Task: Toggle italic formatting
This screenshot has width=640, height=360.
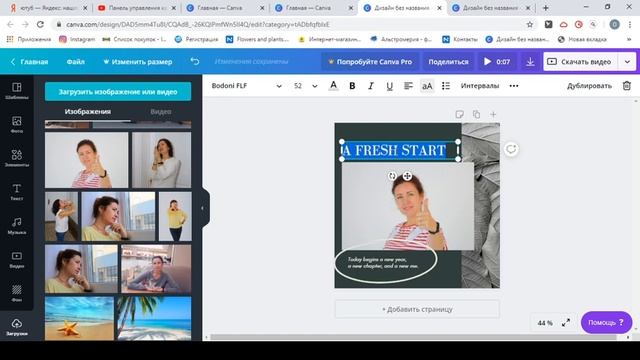Action: (371, 86)
